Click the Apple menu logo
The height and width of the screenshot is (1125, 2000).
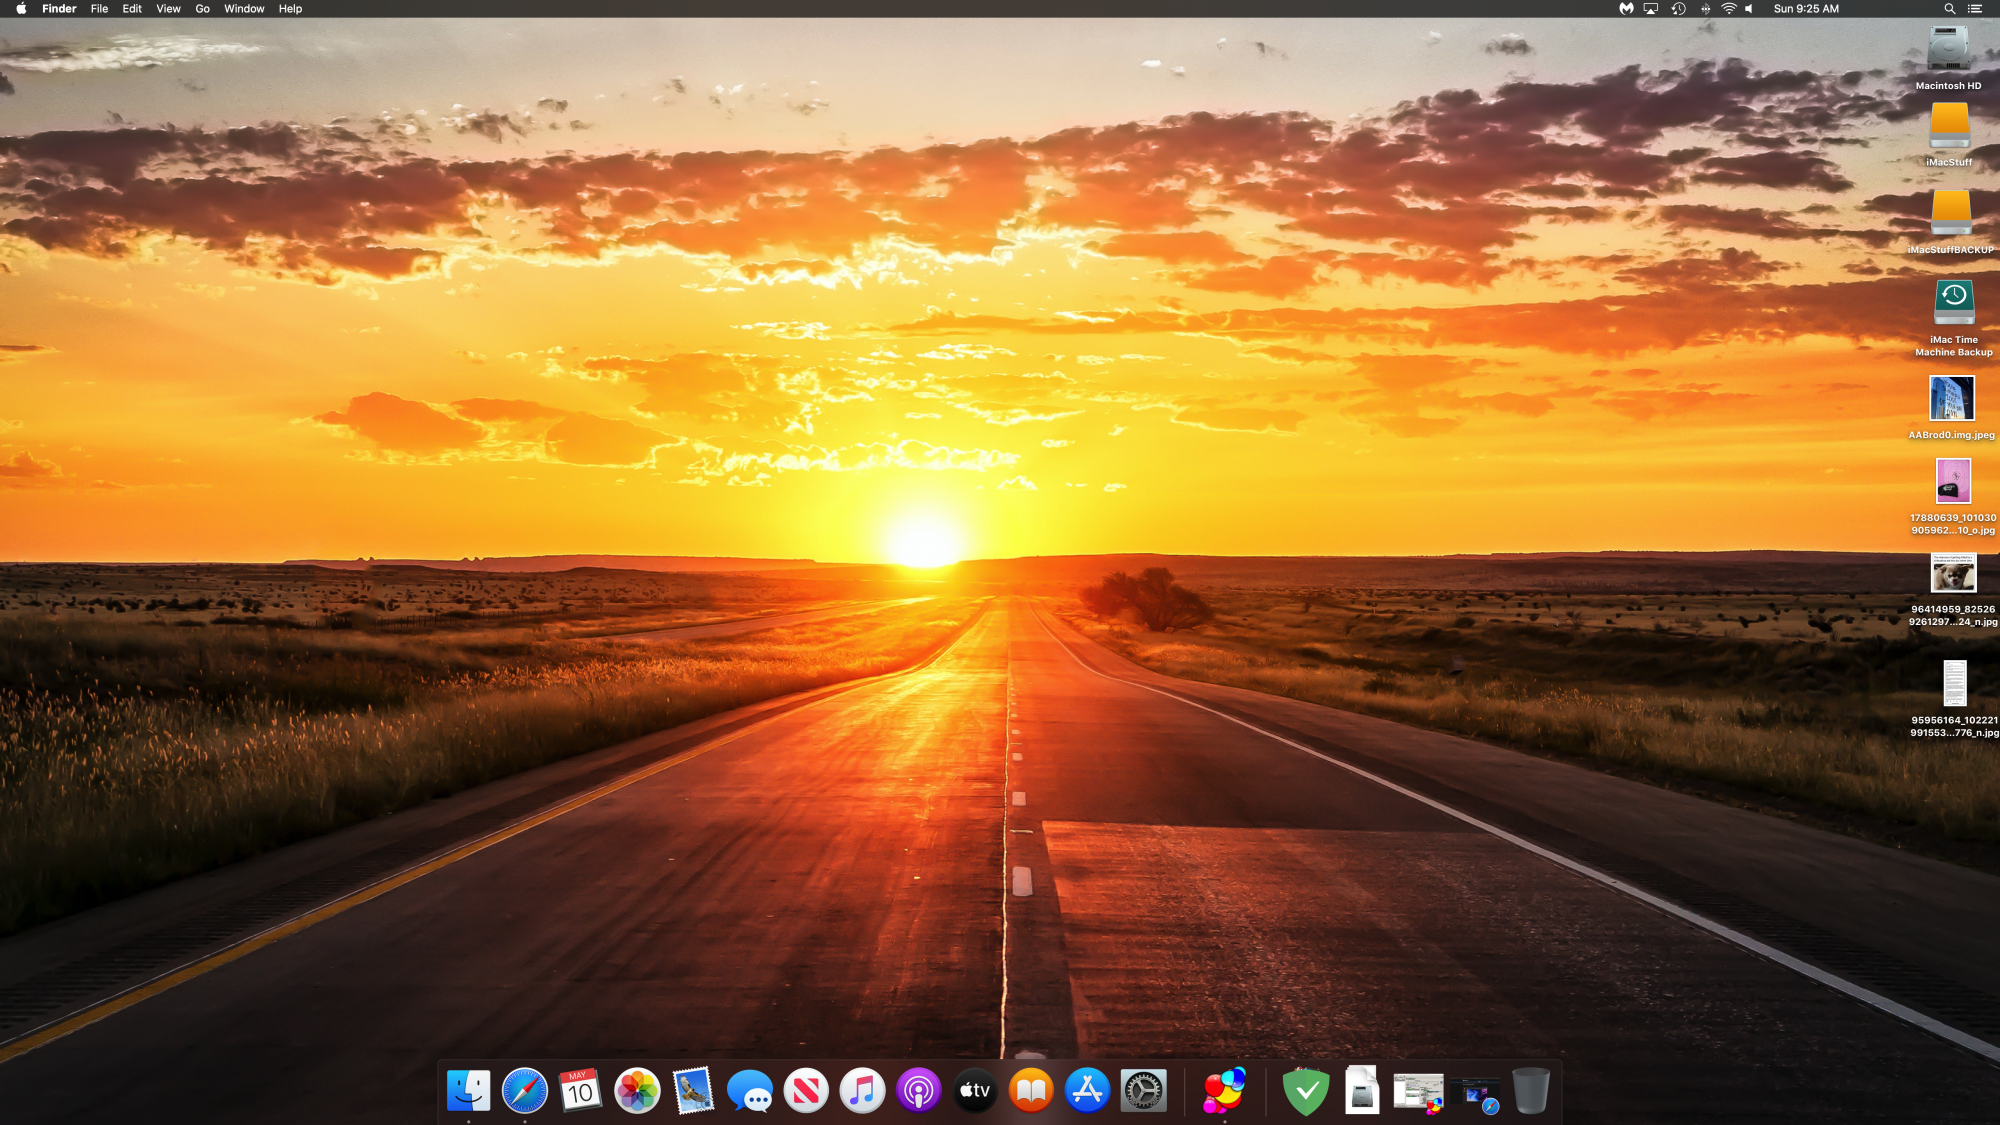pos(21,9)
